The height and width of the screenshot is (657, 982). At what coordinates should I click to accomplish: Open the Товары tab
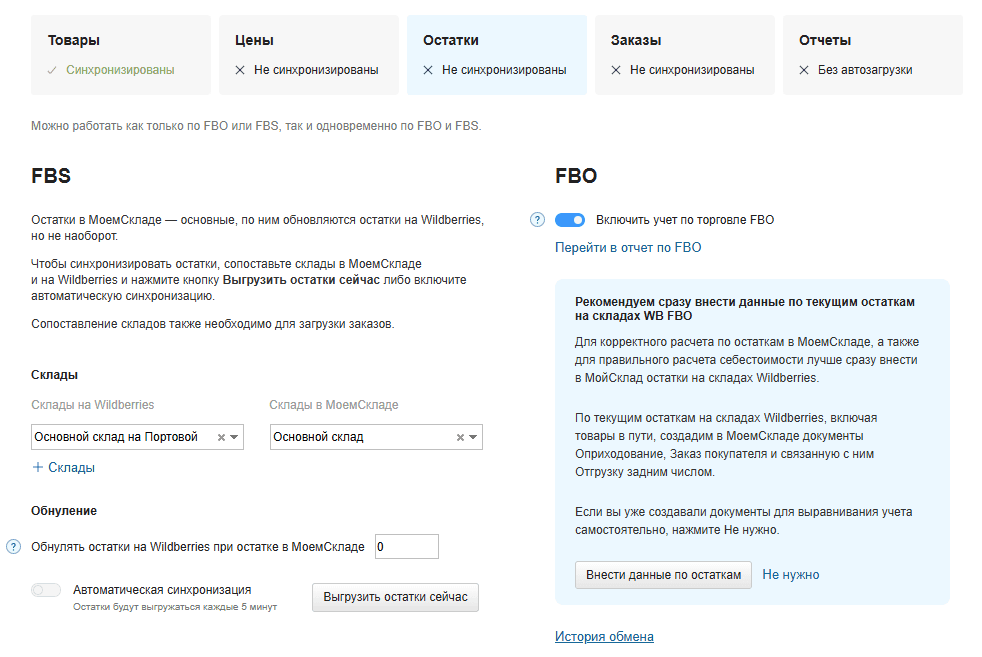click(x=121, y=55)
